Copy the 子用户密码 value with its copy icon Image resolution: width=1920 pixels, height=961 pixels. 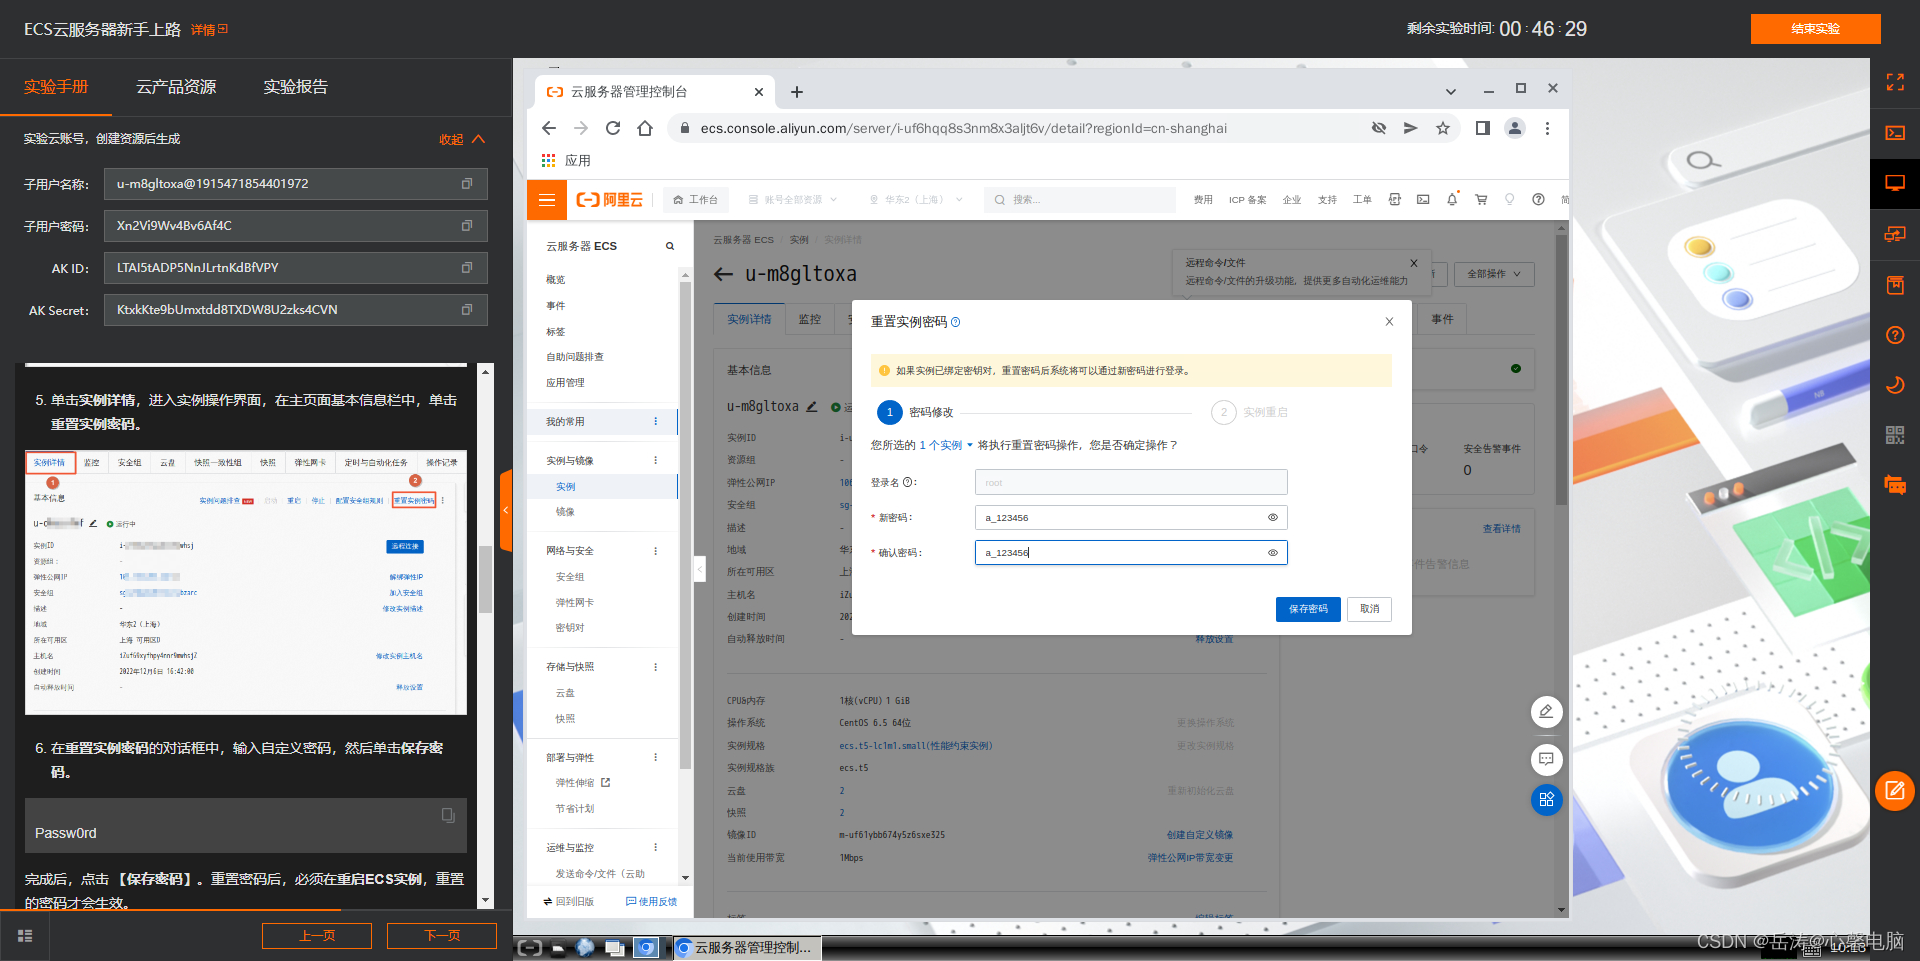(466, 226)
